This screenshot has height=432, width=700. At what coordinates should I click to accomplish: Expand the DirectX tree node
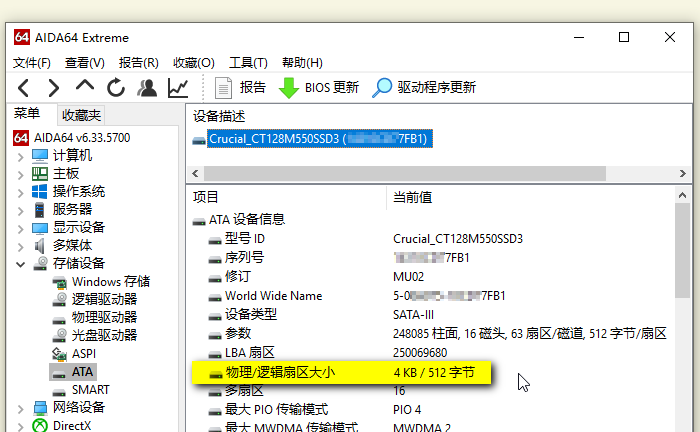tap(20, 426)
